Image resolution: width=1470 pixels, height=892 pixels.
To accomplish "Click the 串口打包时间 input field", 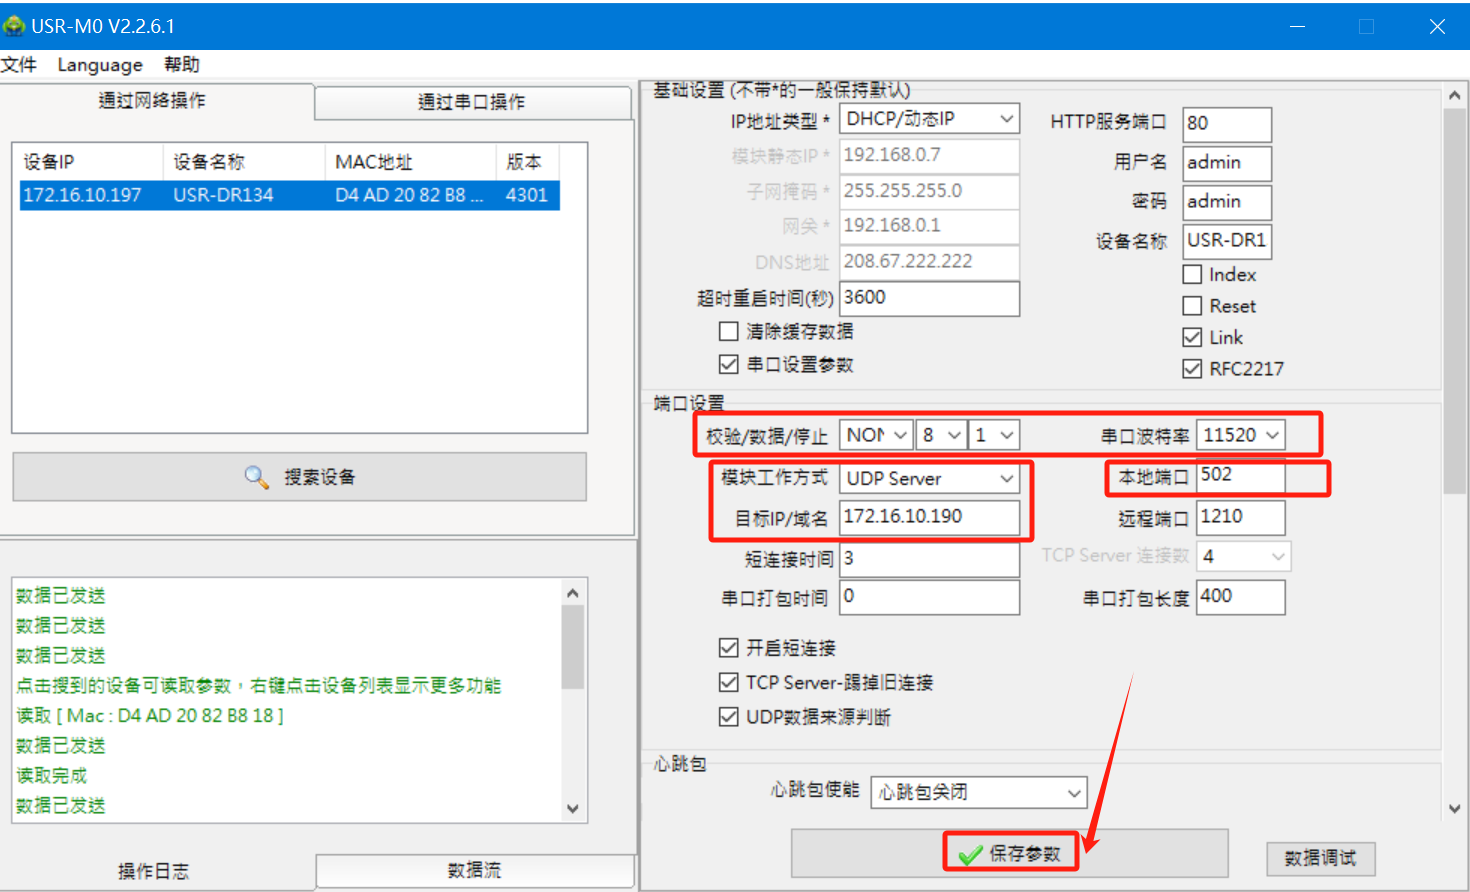I will pyautogui.click(x=929, y=597).
